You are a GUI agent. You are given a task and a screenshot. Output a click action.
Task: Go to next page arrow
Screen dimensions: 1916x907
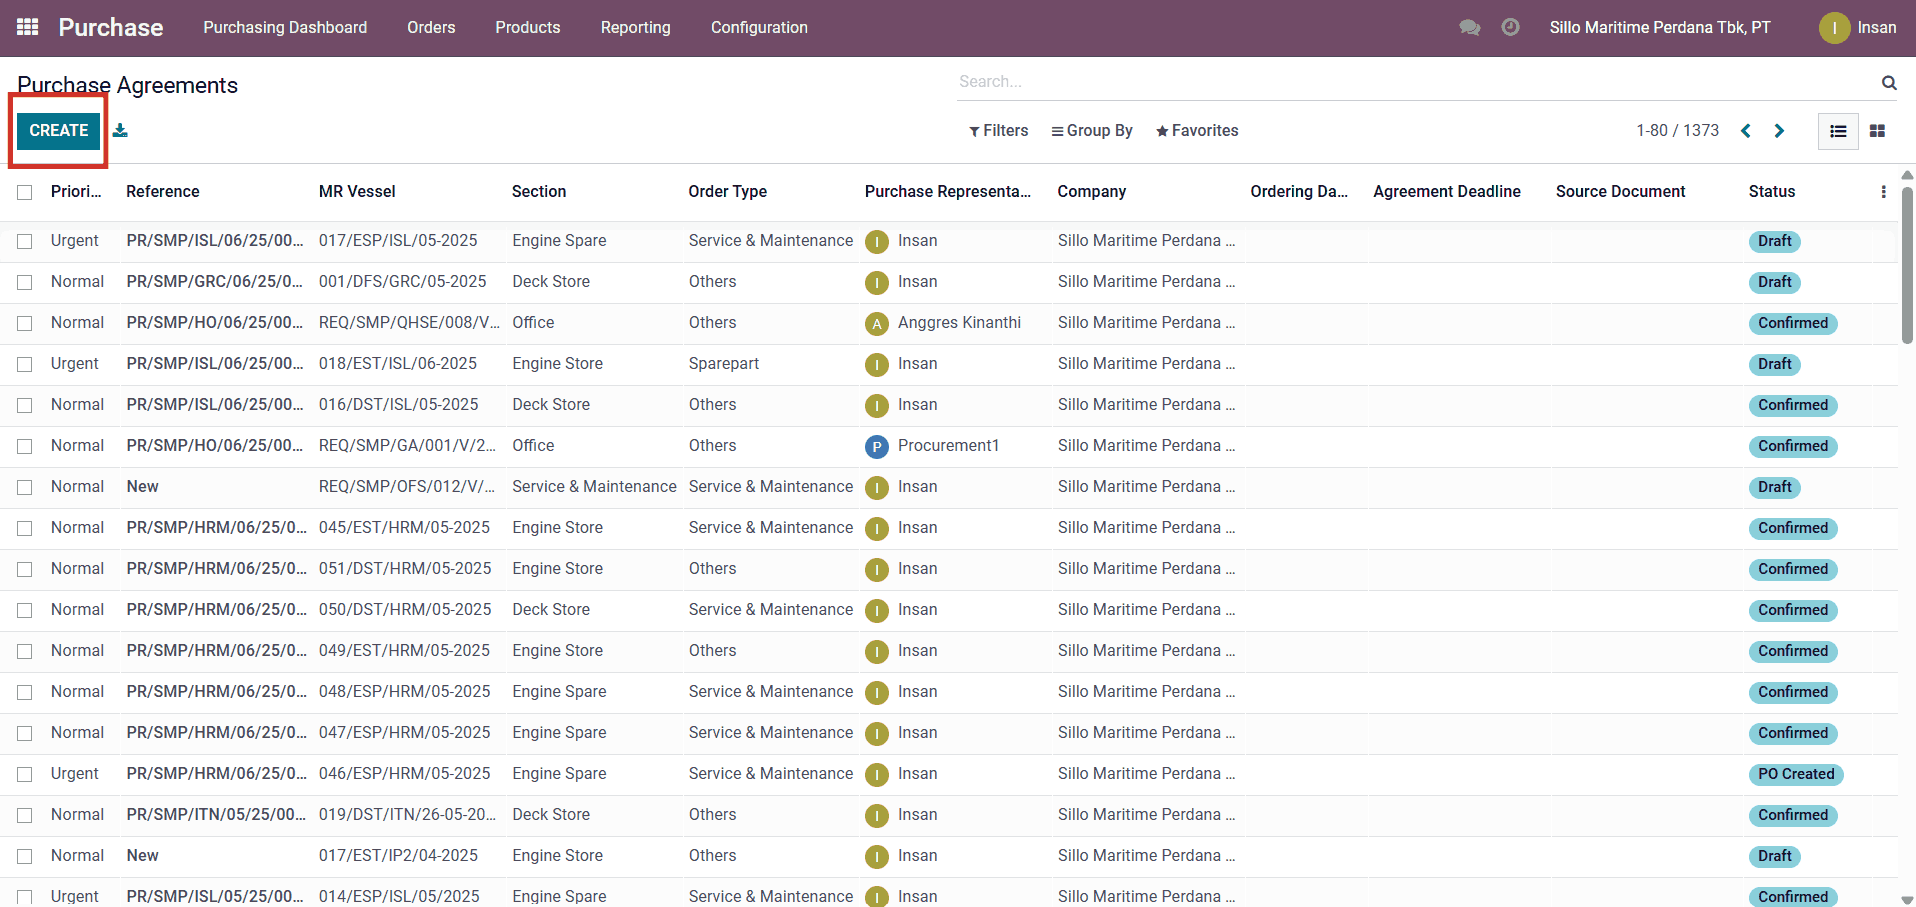pos(1779,131)
